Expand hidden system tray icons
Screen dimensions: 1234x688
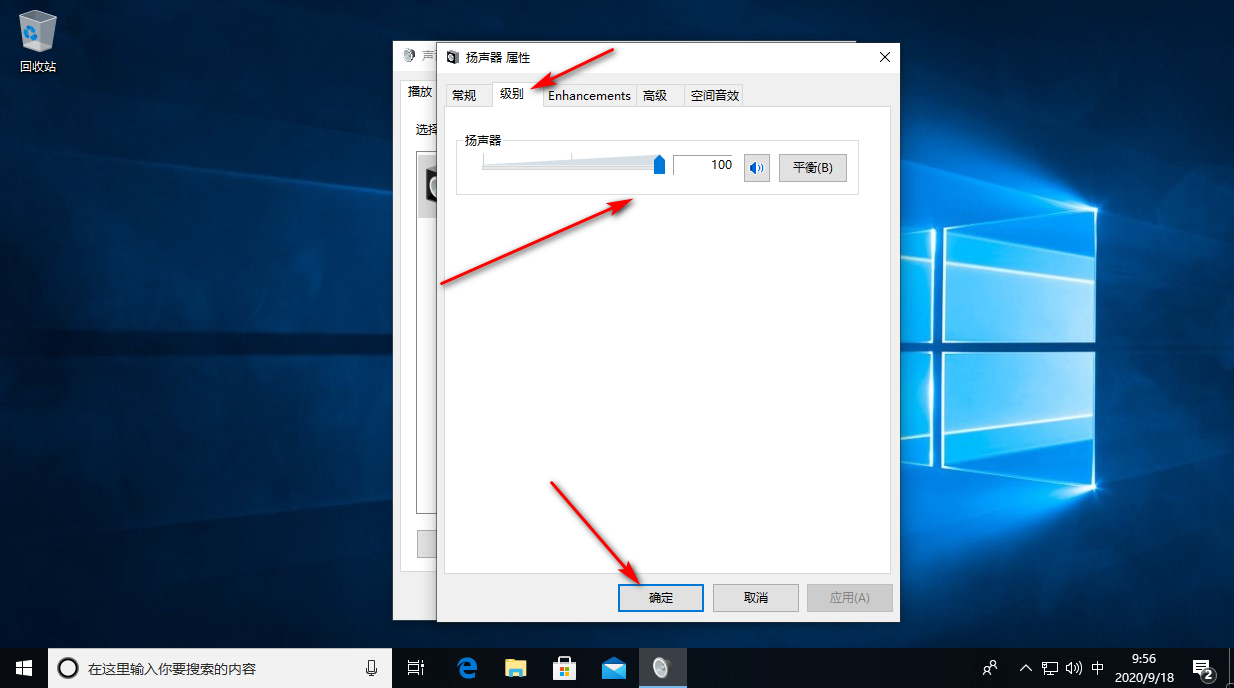point(1025,668)
